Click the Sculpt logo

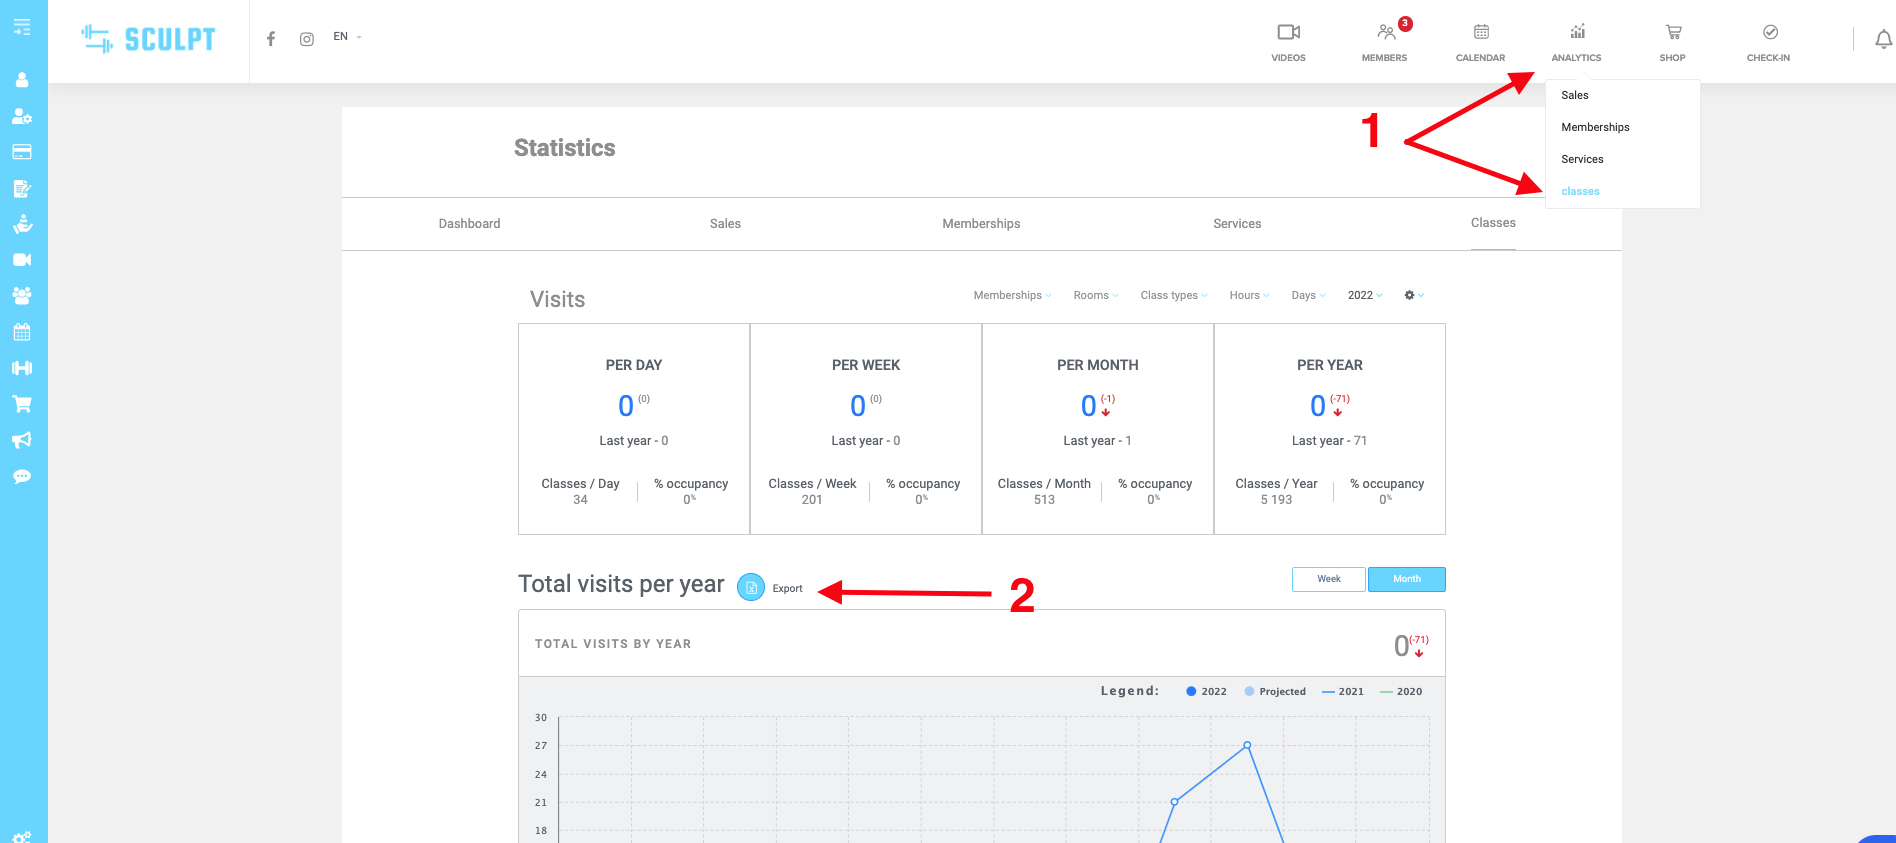point(148,39)
